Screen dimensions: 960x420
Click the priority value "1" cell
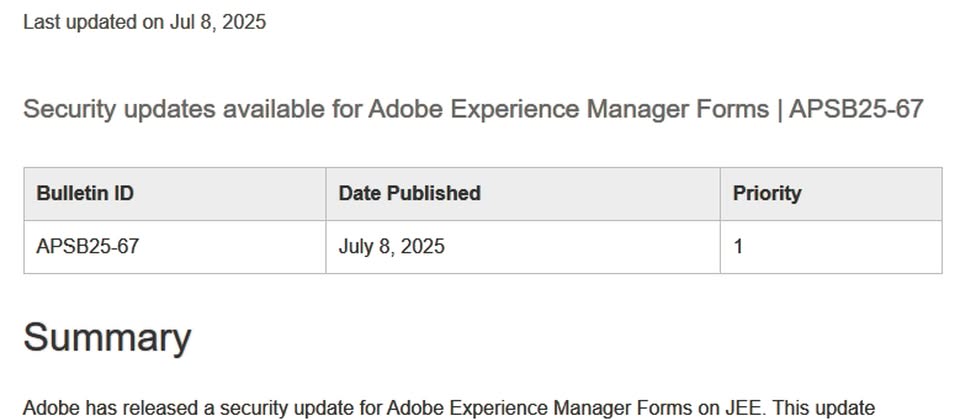pyautogui.click(x=831, y=247)
